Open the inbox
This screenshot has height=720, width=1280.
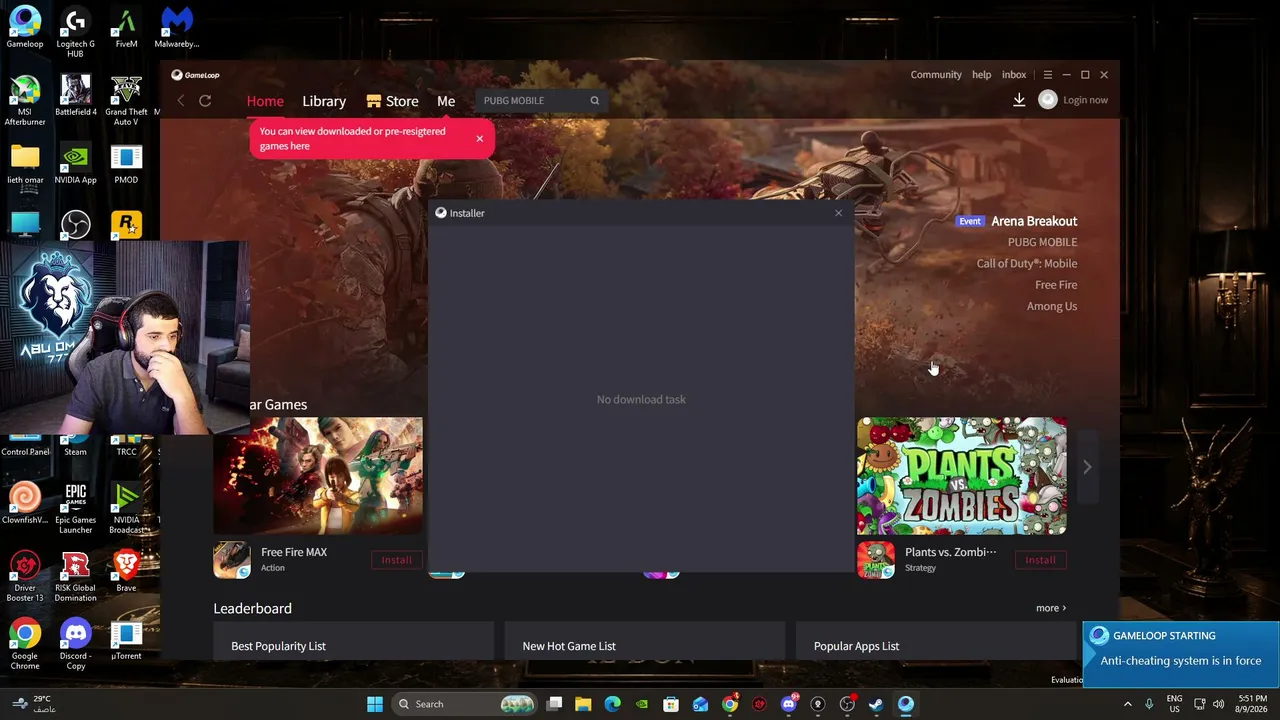1014,75
